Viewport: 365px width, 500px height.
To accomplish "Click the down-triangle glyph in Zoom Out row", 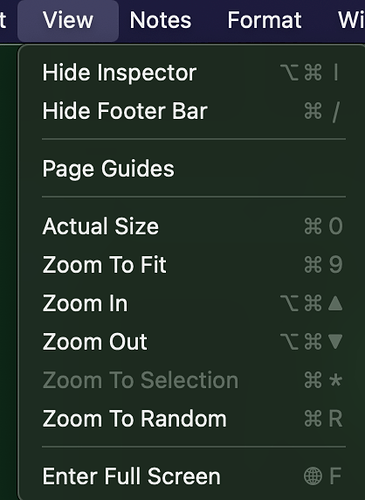I will tap(335, 342).
